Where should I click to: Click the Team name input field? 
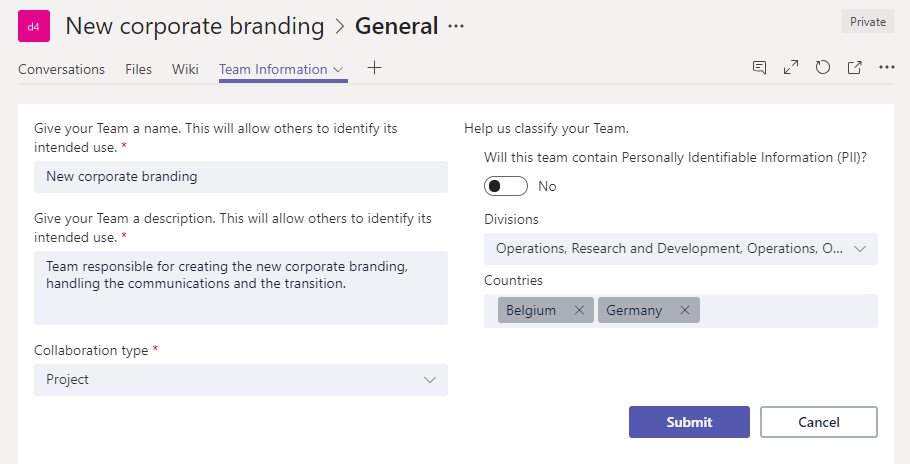241,177
